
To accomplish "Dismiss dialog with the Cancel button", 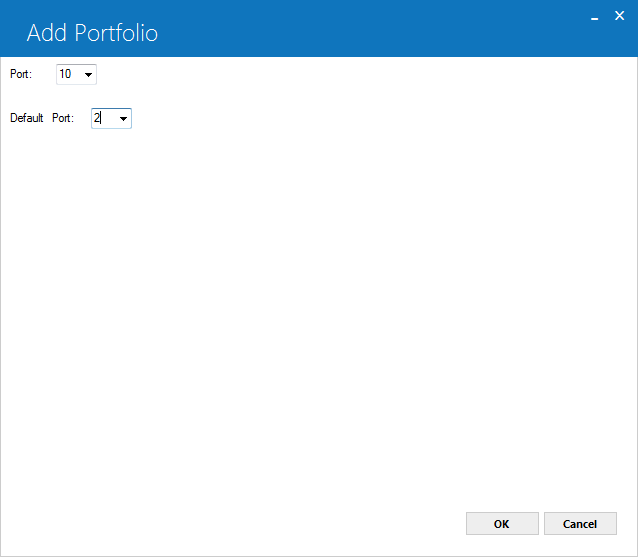I will [580, 524].
